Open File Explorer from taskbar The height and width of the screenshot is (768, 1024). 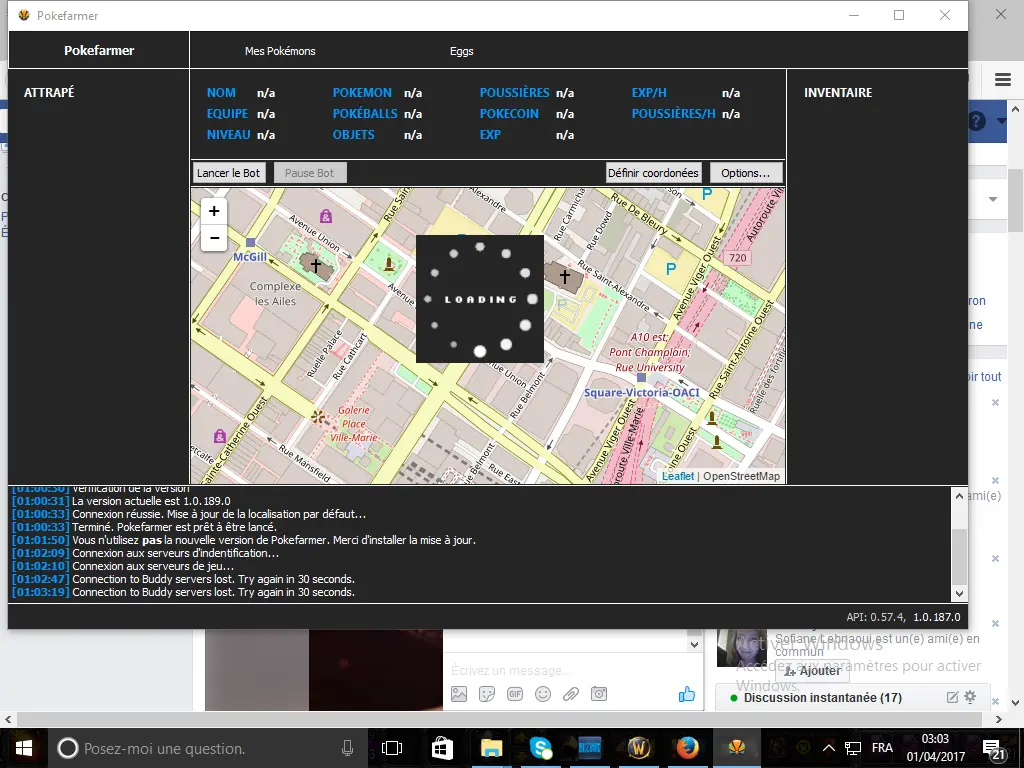coord(491,748)
